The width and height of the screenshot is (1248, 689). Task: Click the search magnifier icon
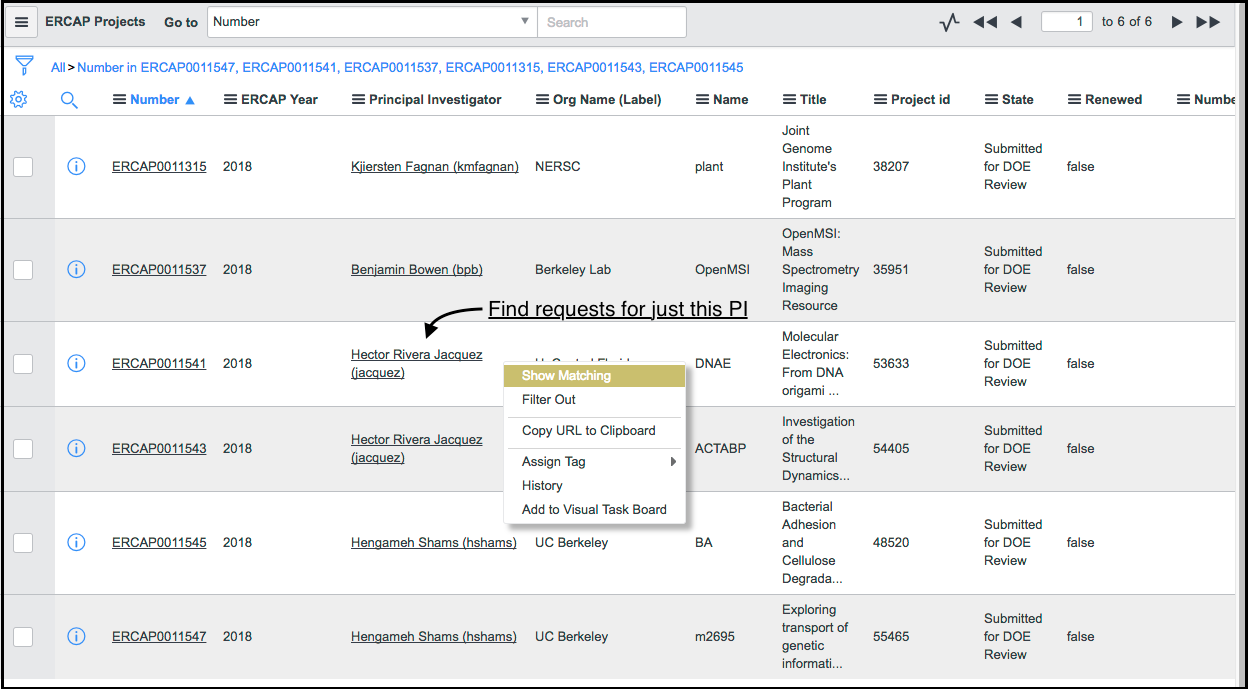66,100
